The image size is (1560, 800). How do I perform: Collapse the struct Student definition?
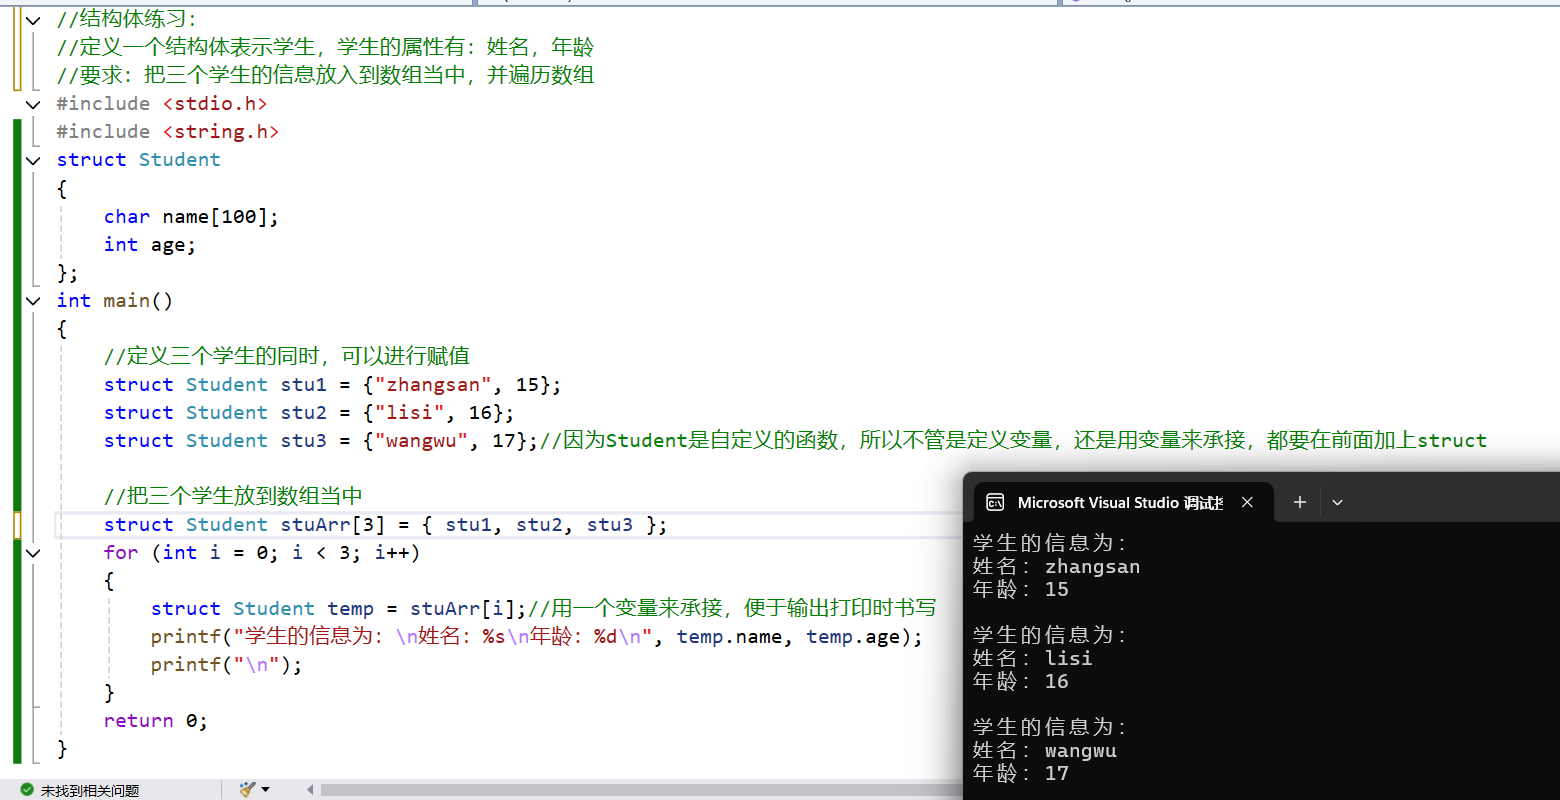coord(34,160)
